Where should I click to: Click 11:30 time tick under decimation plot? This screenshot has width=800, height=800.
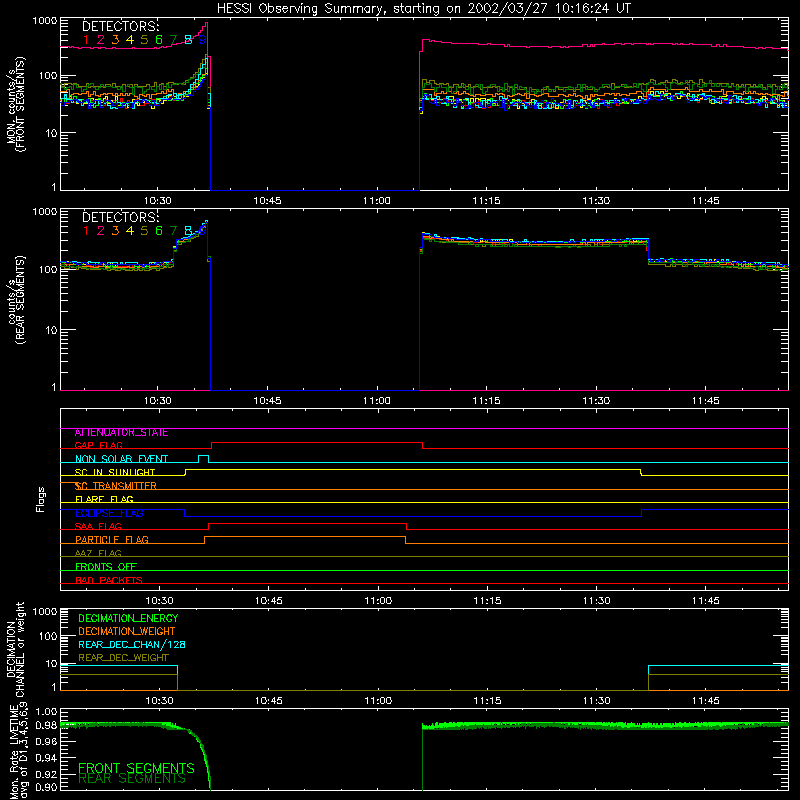point(596,701)
